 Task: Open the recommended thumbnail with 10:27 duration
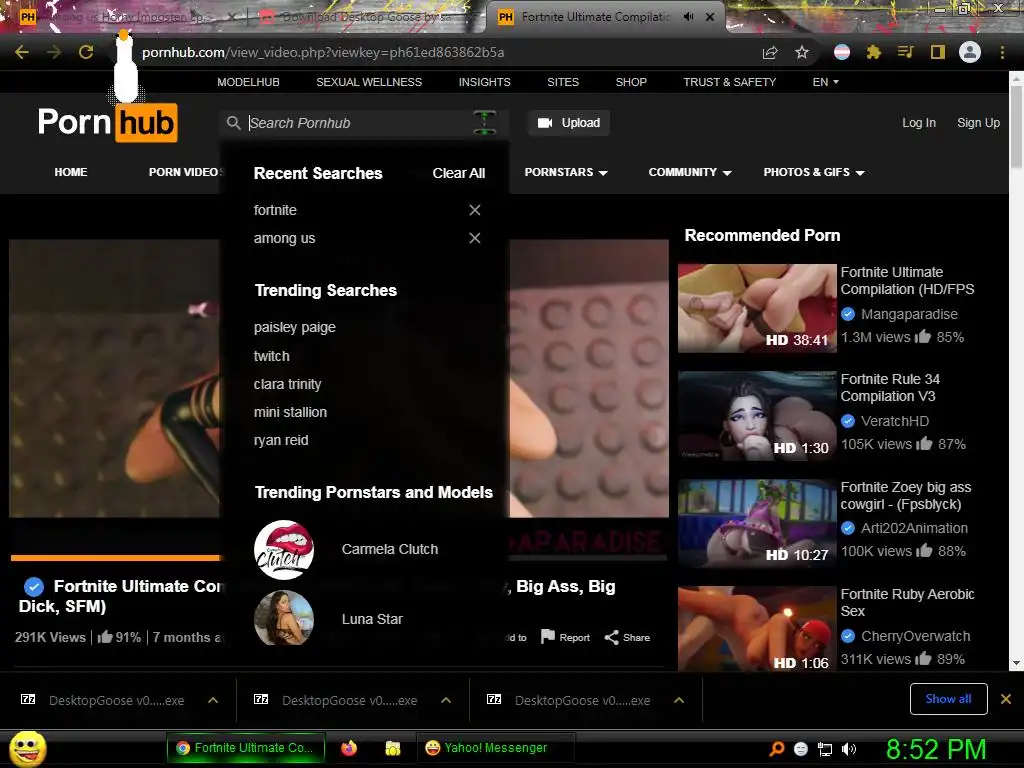click(x=757, y=522)
